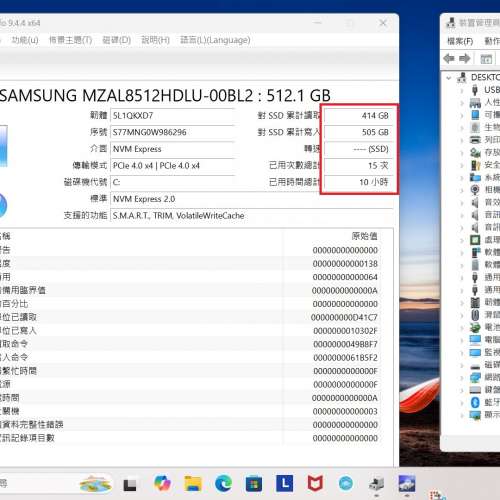Open the 磁碟(D) disk menu

click(x=116, y=40)
